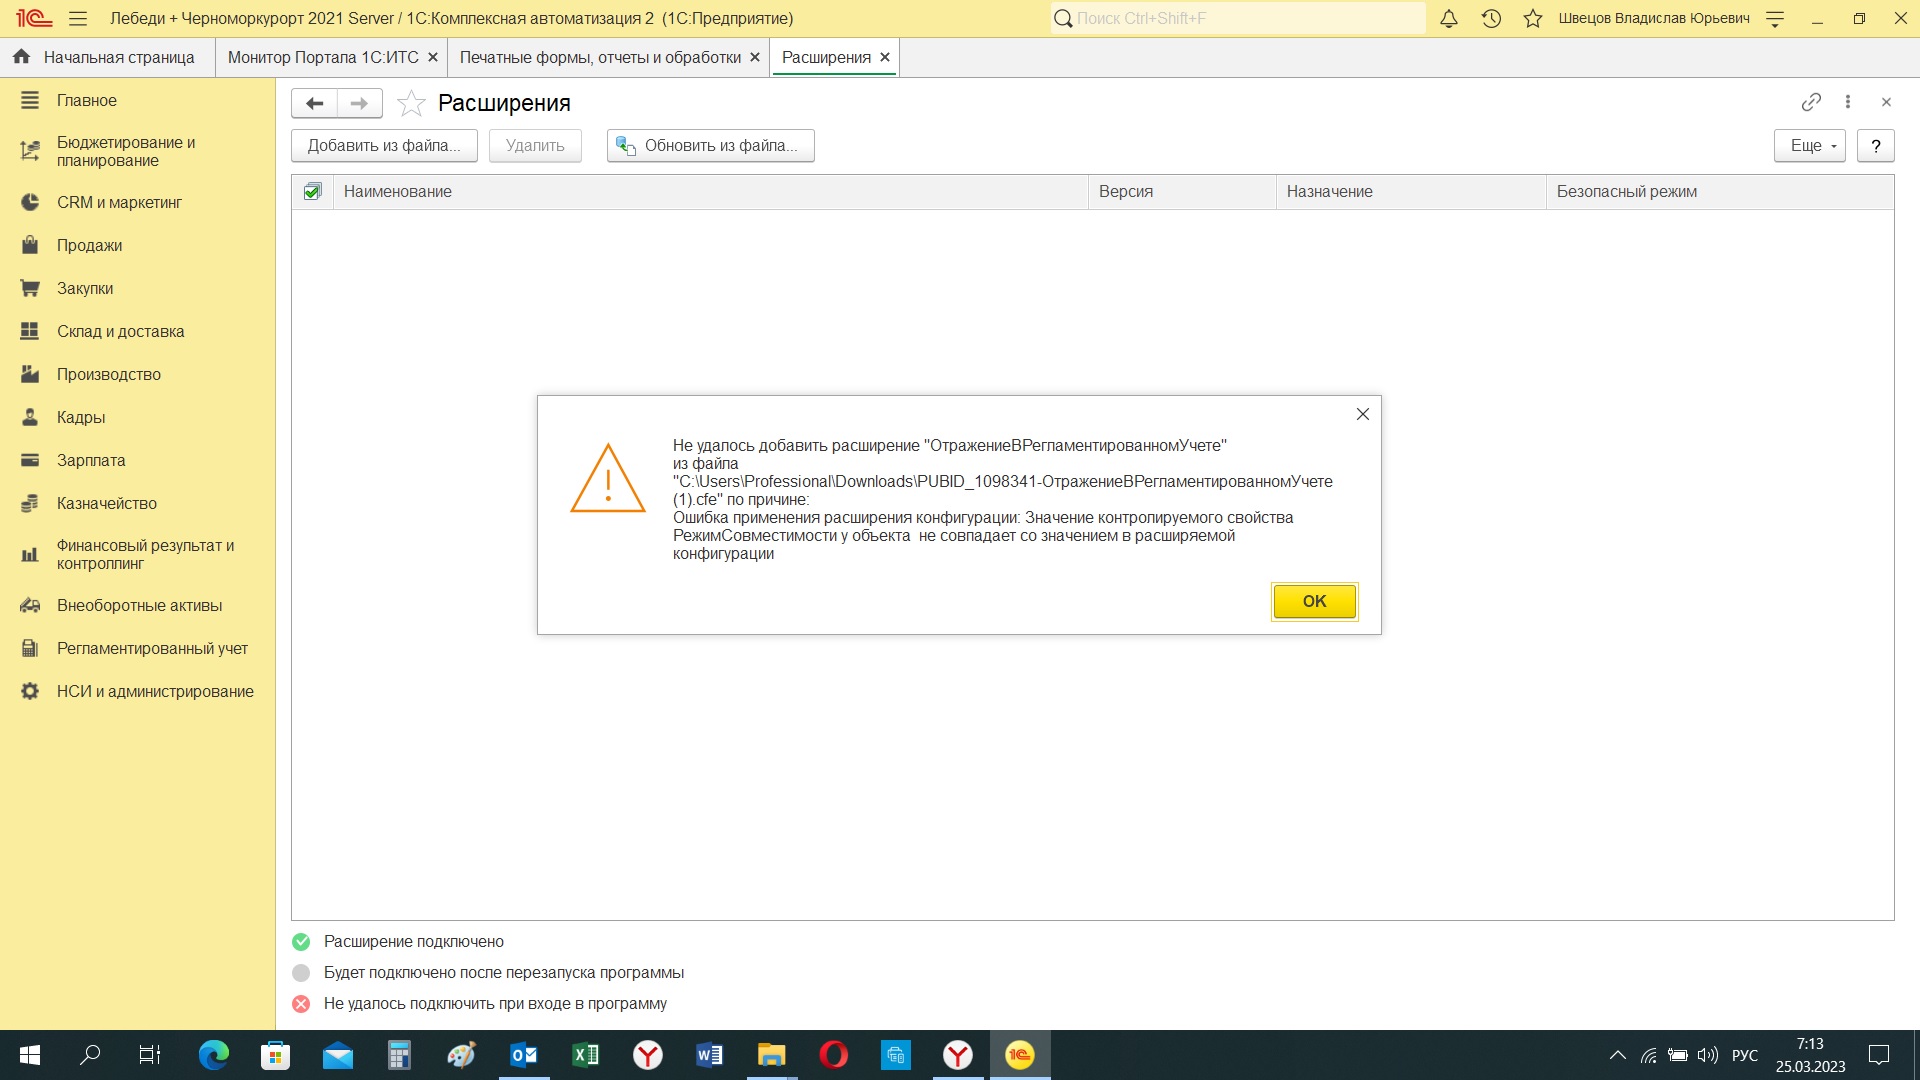Confirm the error dialog with OK

(x=1314, y=601)
